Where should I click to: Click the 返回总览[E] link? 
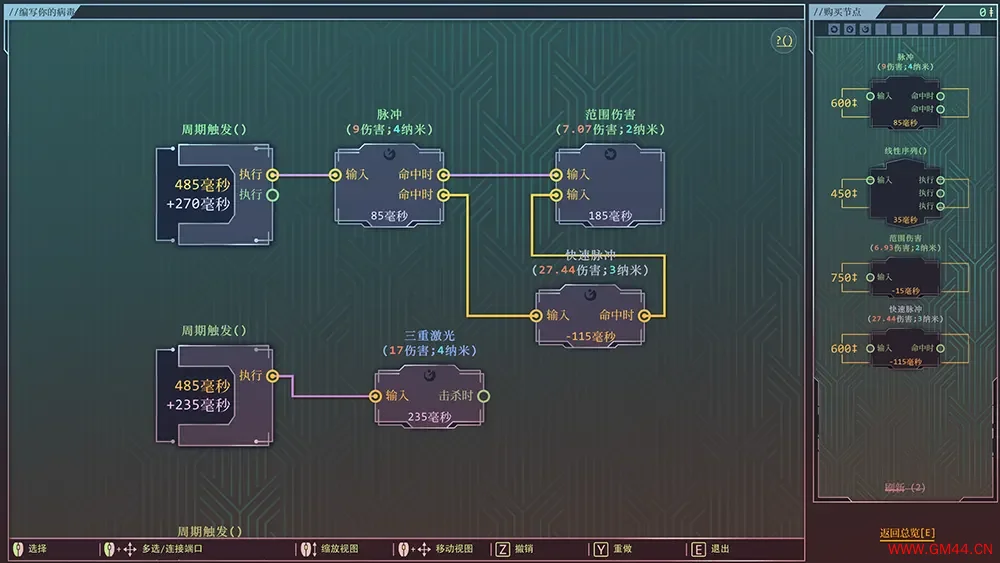(x=907, y=533)
